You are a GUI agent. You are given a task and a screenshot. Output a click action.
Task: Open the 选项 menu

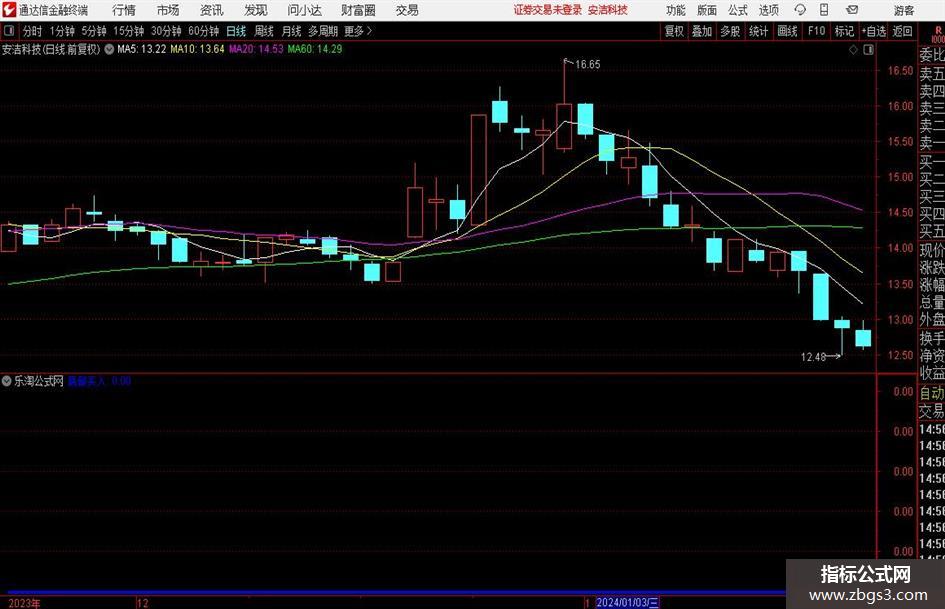(768, 10)
